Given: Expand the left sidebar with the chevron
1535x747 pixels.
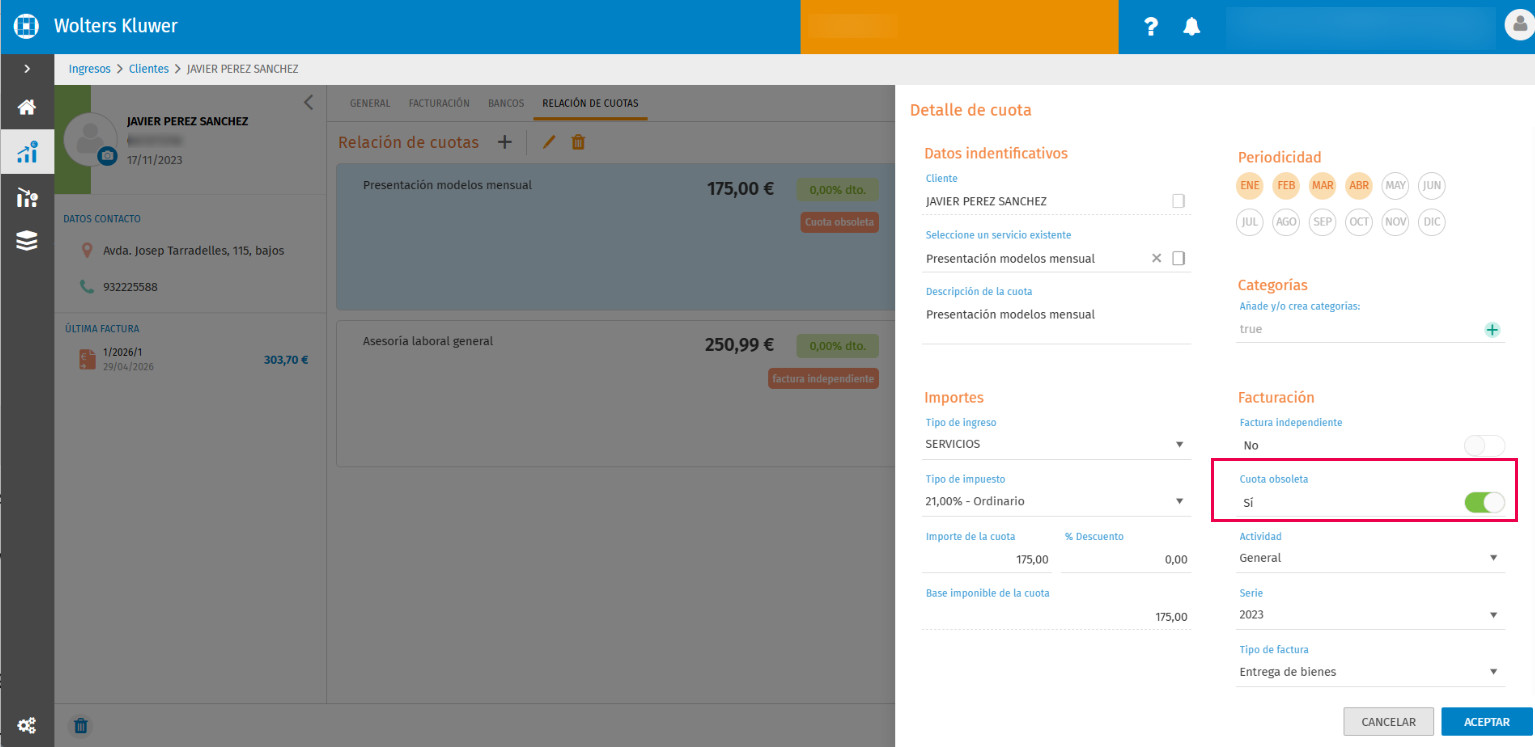Looking at the screenshot, I should [x=27, y=69].
